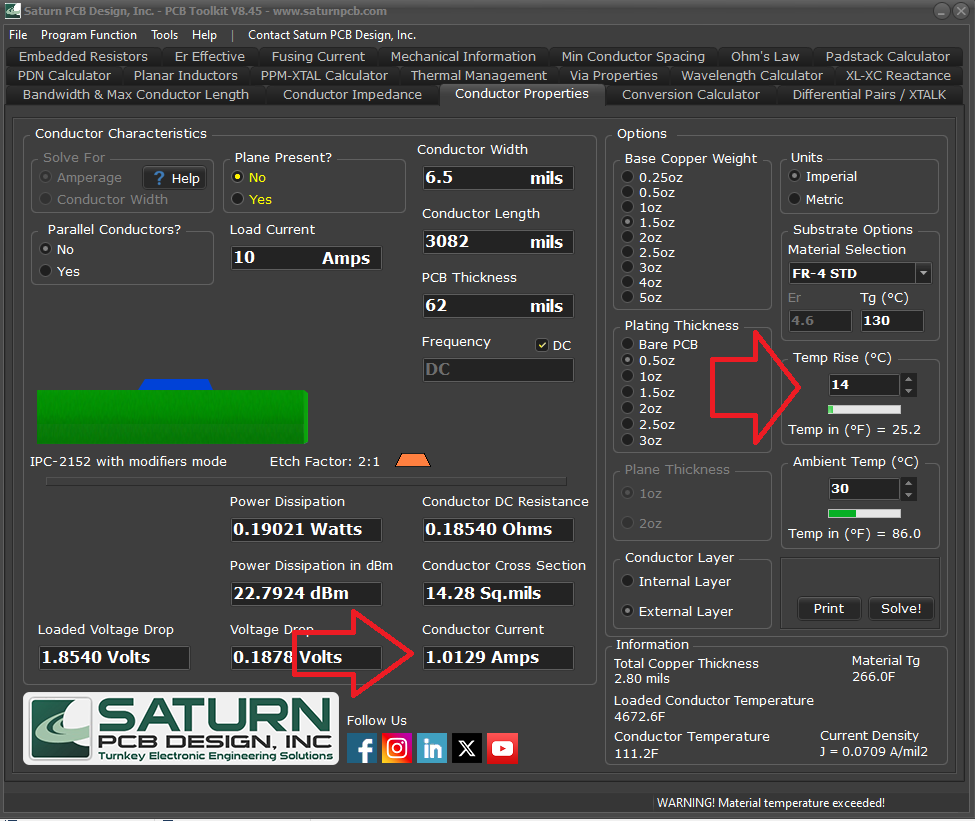Click the orange etch factor trapezoid icon
The image size is (975, 821).
click(413, 461)
